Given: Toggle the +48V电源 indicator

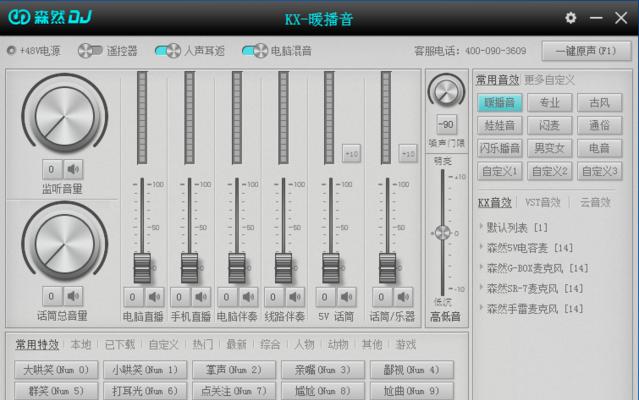Looking at the screenshot, I should [x=11, y=51].
